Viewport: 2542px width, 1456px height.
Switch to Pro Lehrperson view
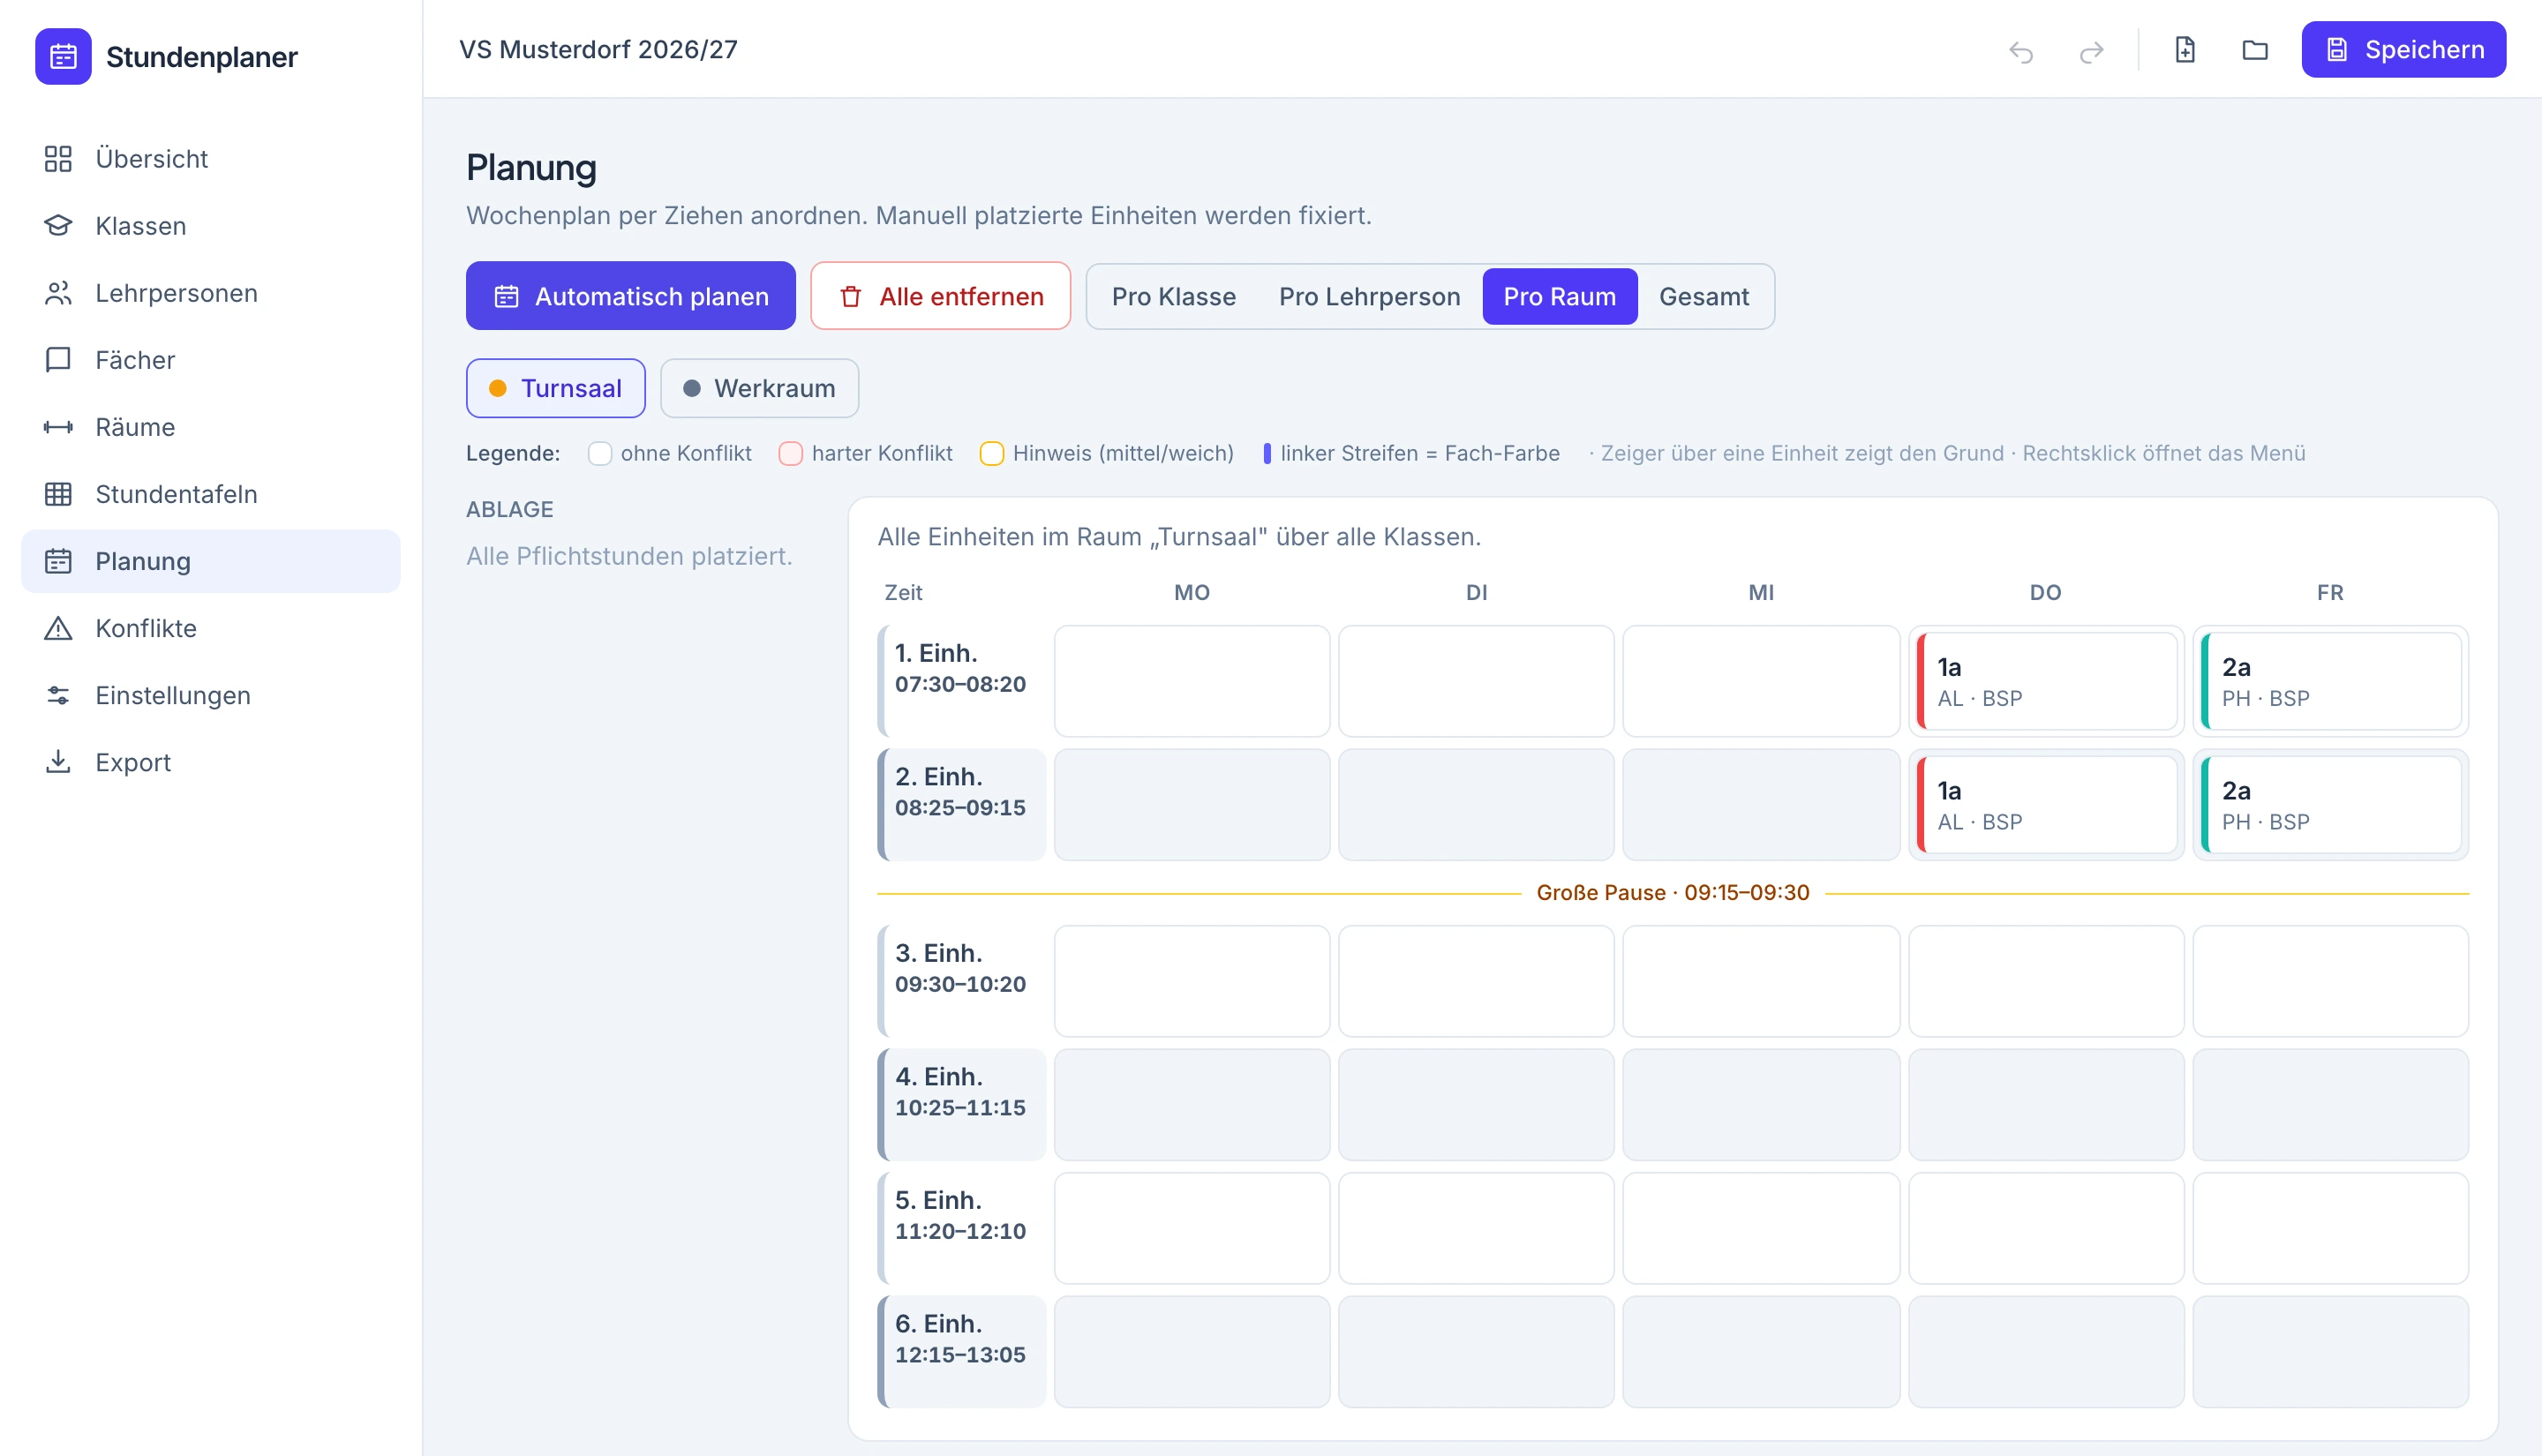coord(1369,297)
